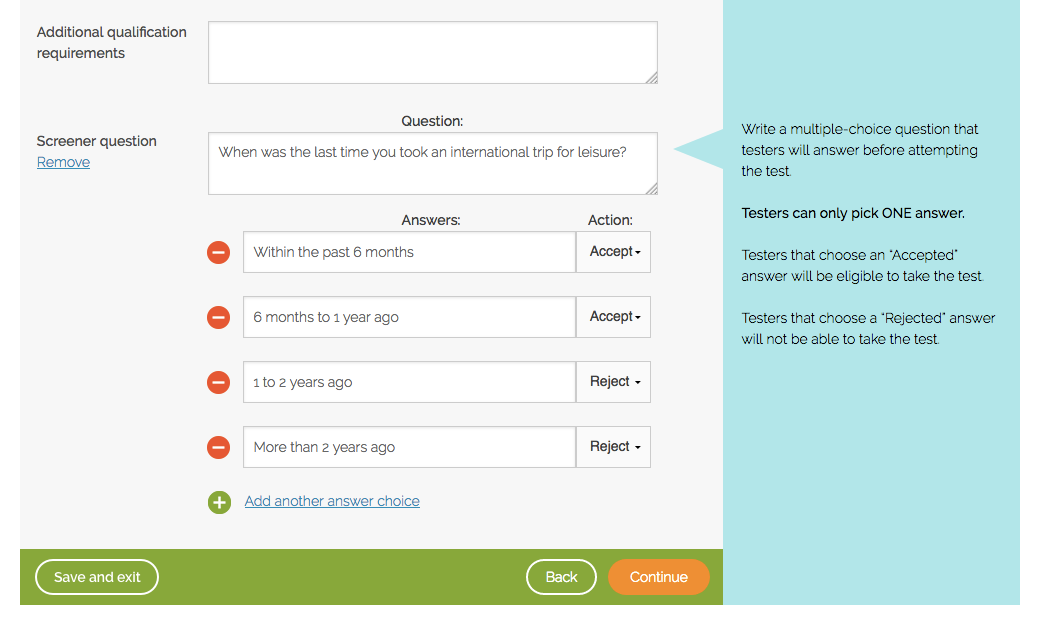The image size is (1040, 636).
Task: Select Save and exit
Action: [x=96, y=577]
